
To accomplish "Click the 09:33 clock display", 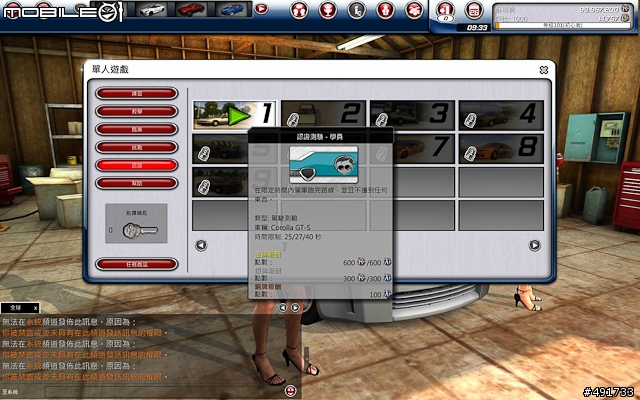I will click(477, 28).
